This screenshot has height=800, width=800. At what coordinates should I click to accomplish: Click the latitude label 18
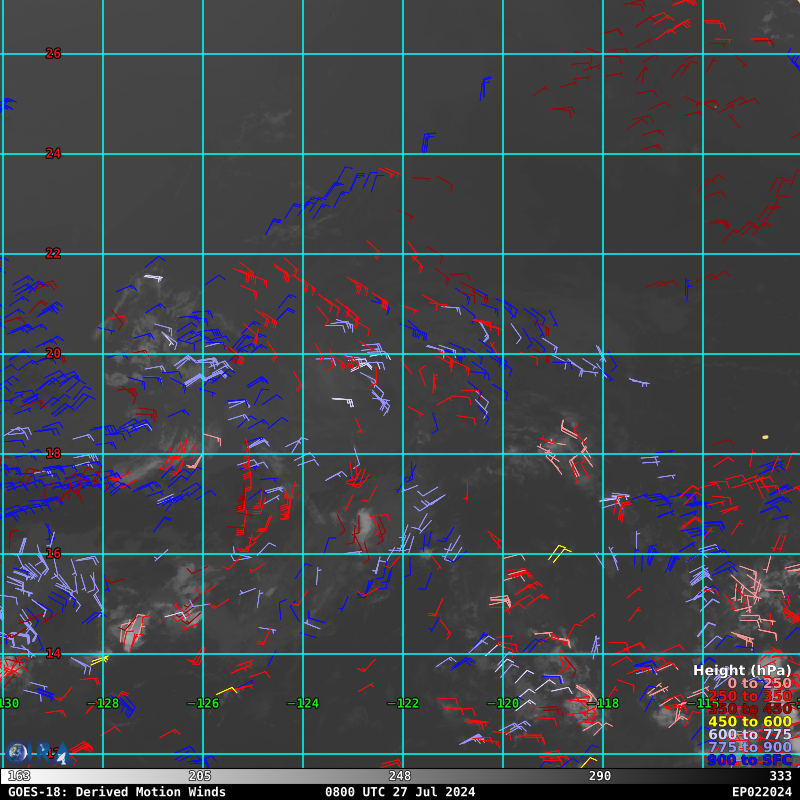point(53,454)
